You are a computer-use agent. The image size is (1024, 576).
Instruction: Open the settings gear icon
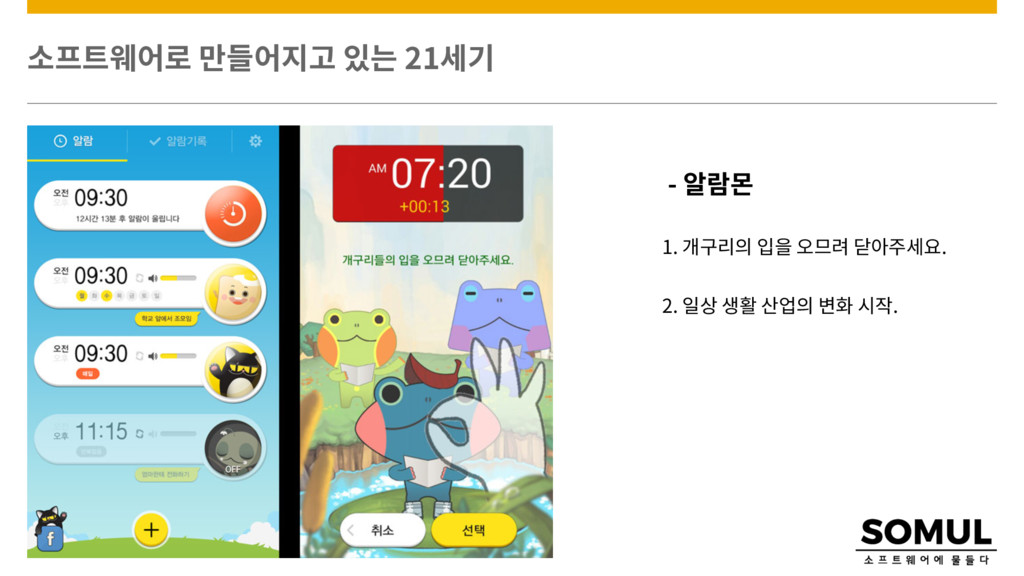pos(255,141)
